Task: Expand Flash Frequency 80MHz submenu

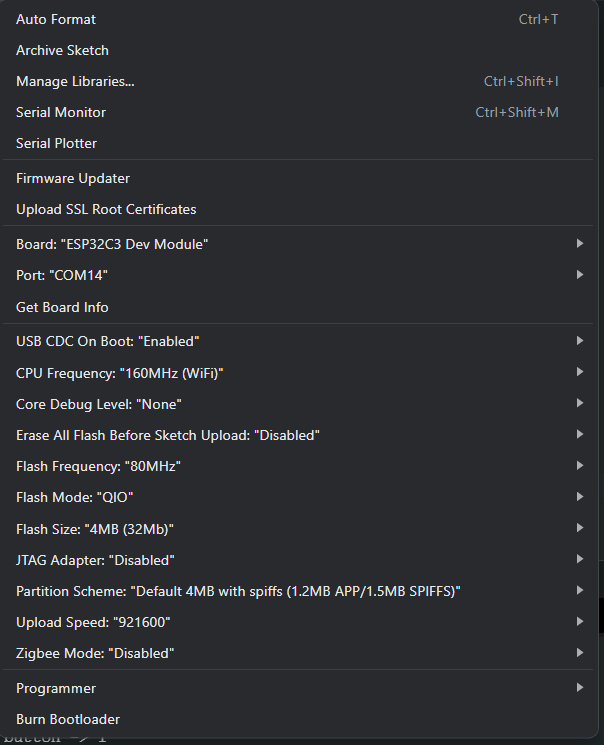Action: point(98,466)
